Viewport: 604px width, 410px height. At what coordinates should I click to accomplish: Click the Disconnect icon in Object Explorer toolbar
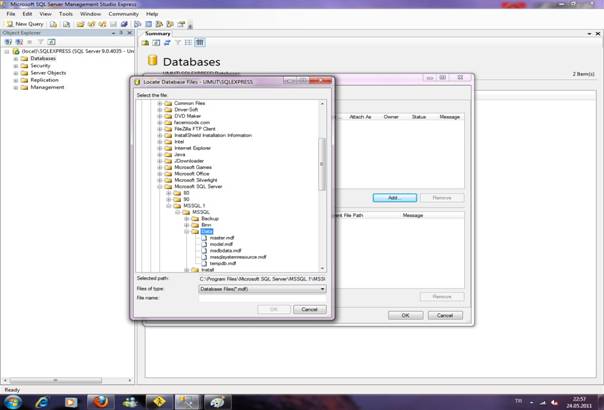19,42
